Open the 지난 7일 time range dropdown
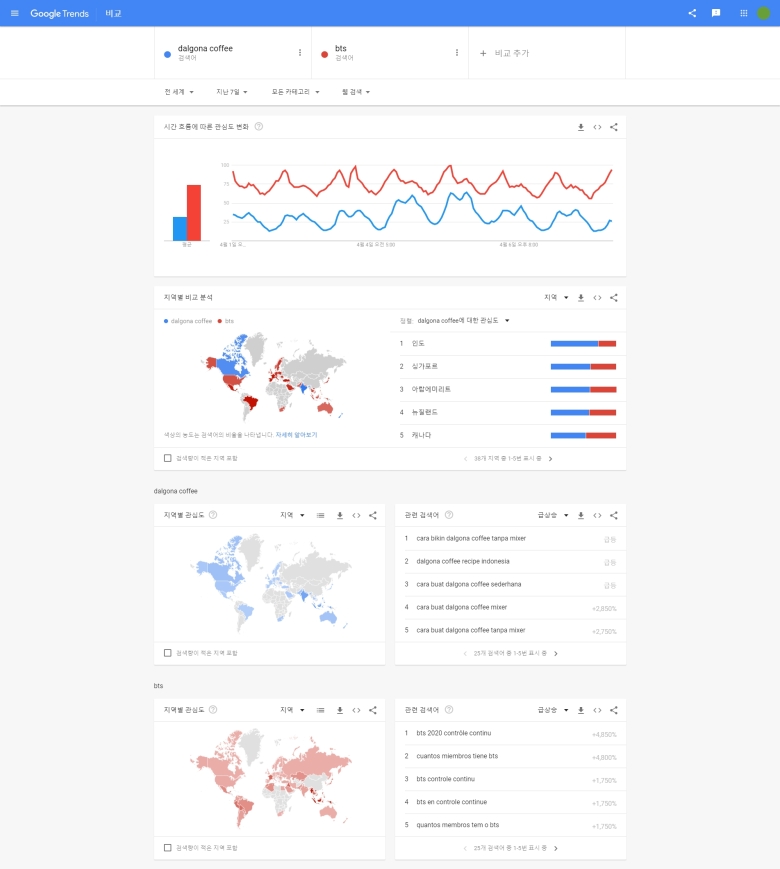 click(233, 92)
